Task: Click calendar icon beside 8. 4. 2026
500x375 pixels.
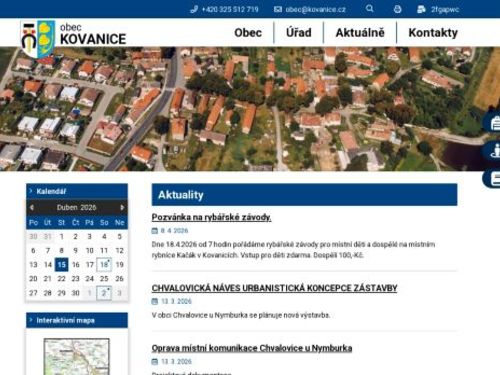Action: coord(155,231)
